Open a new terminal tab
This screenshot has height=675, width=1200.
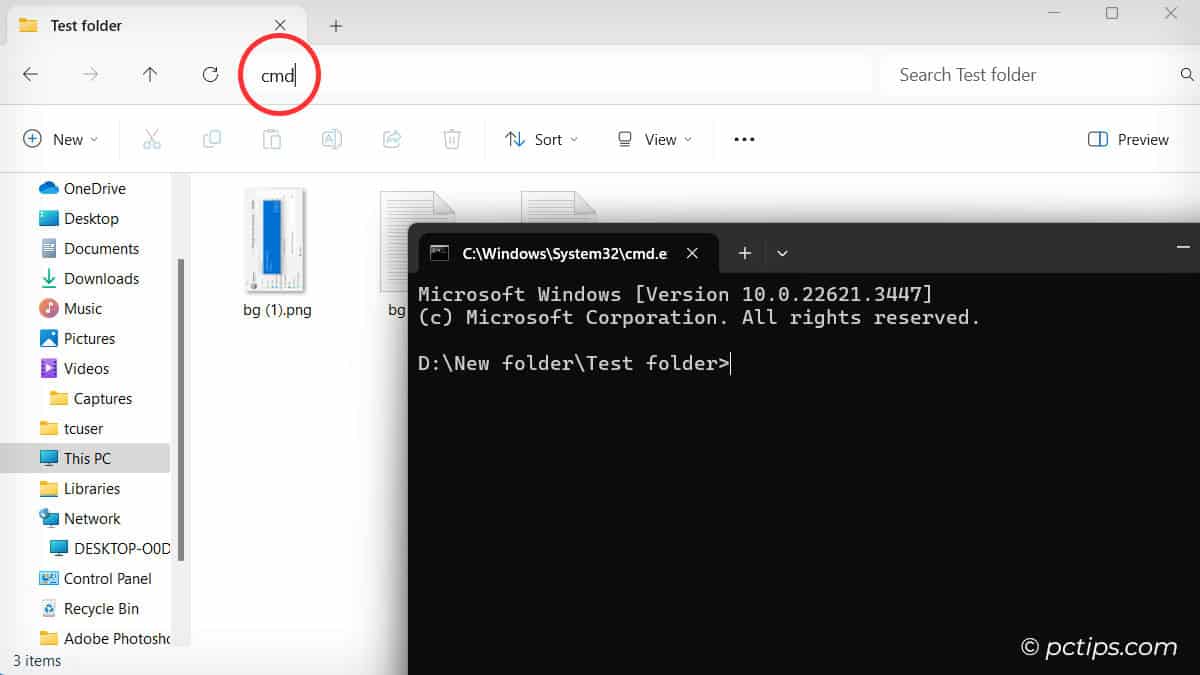coord(744,253)
